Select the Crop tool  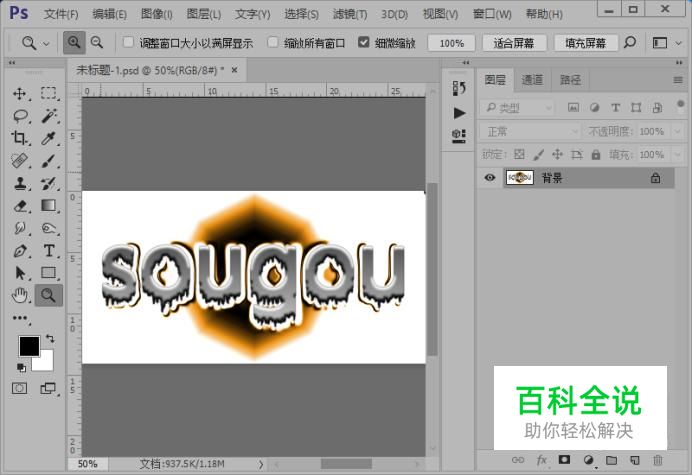tap(20, 138)
